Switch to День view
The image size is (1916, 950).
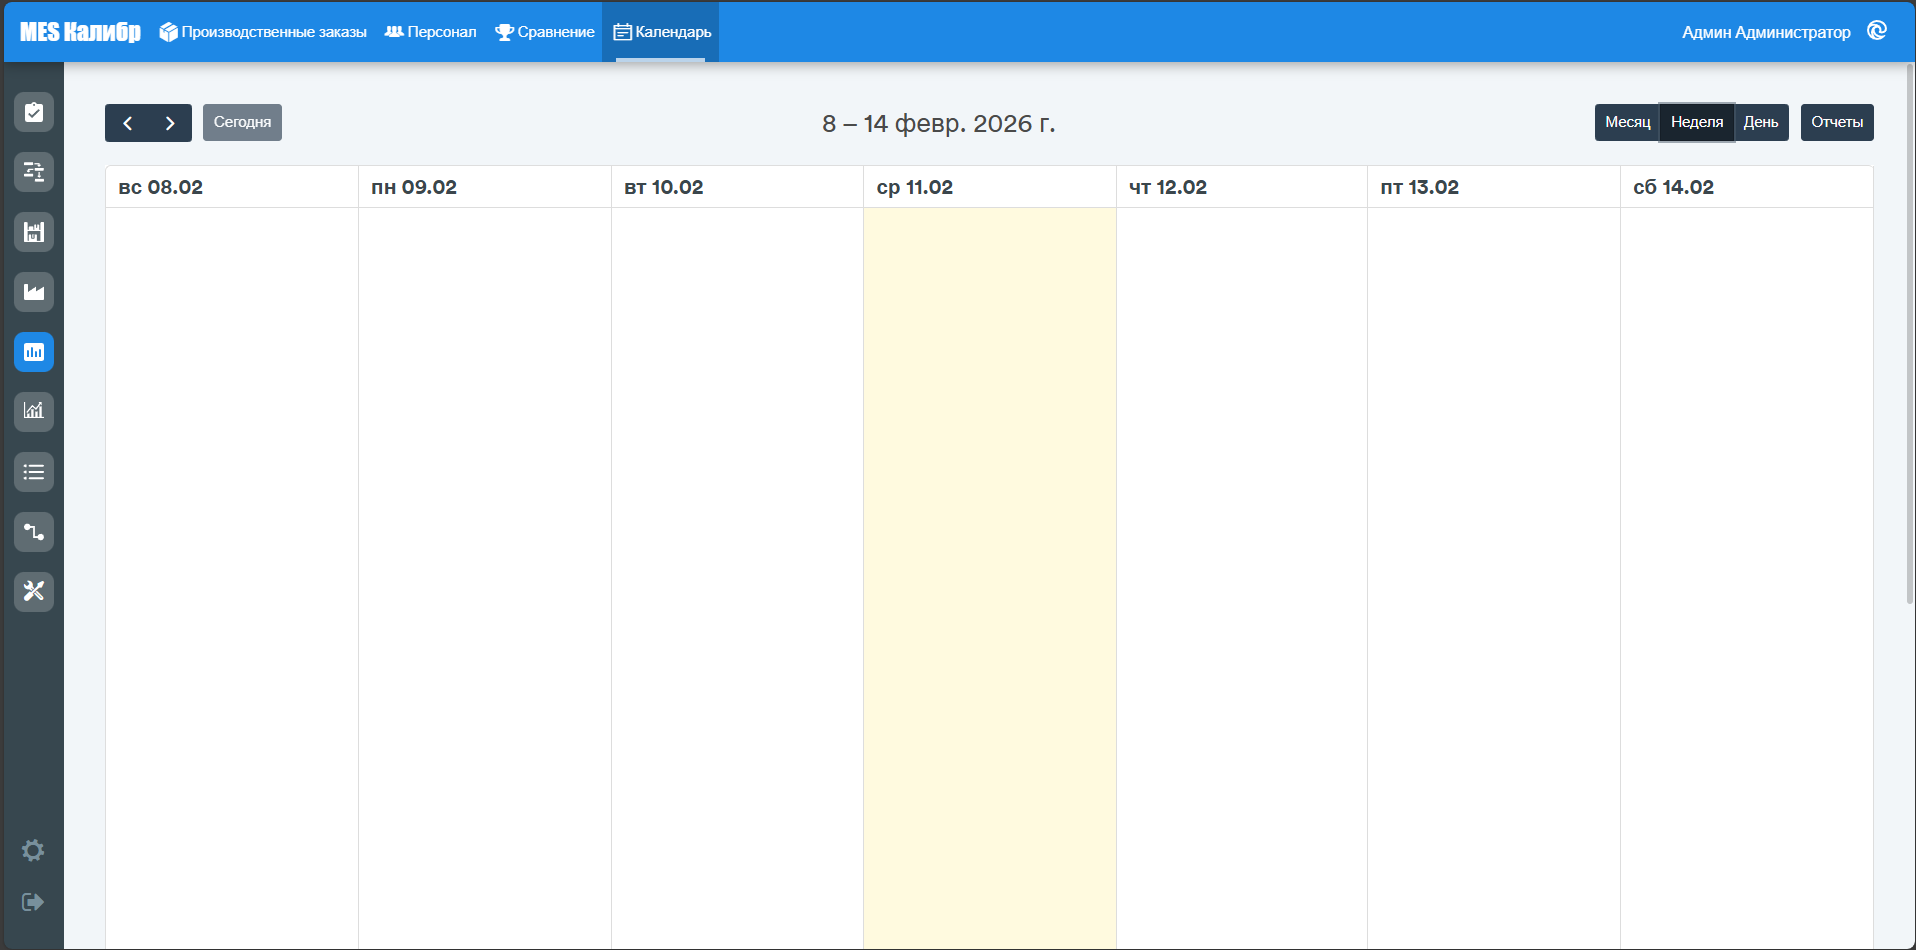pos(1761,122)
